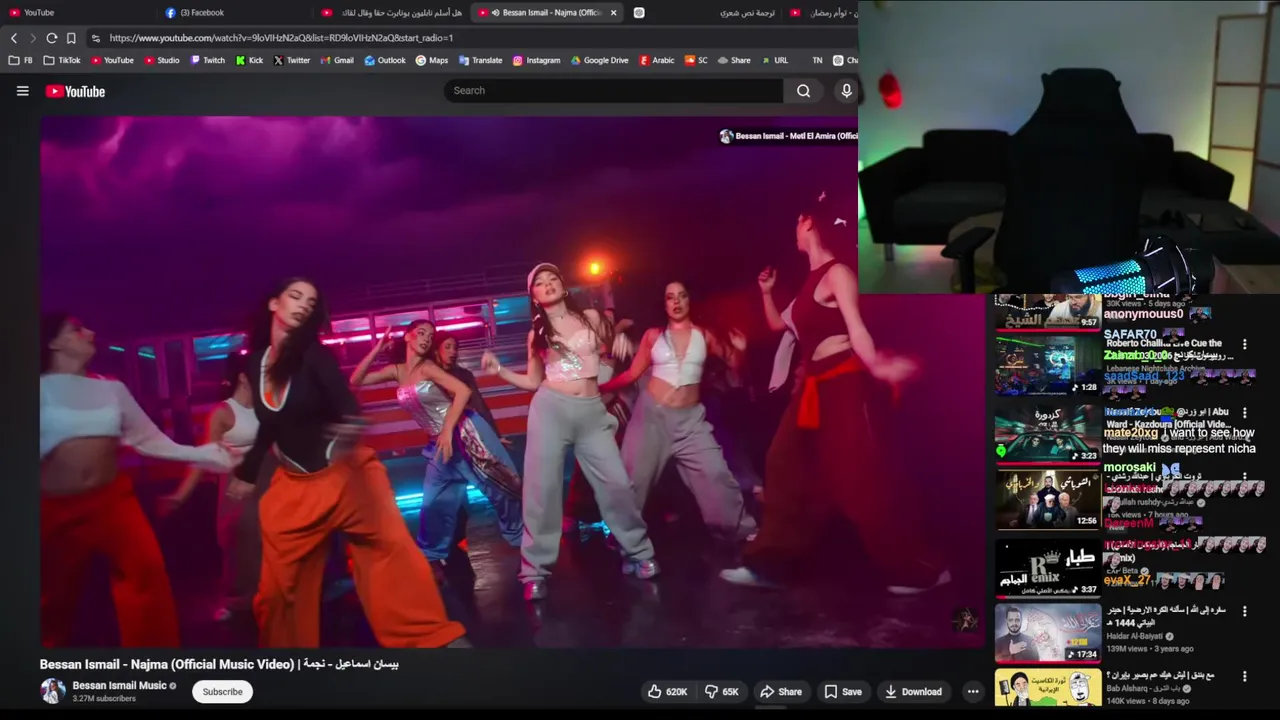Viewport: 1280px width, 720px height.
Task: Reload the current page
Action: 52,38
